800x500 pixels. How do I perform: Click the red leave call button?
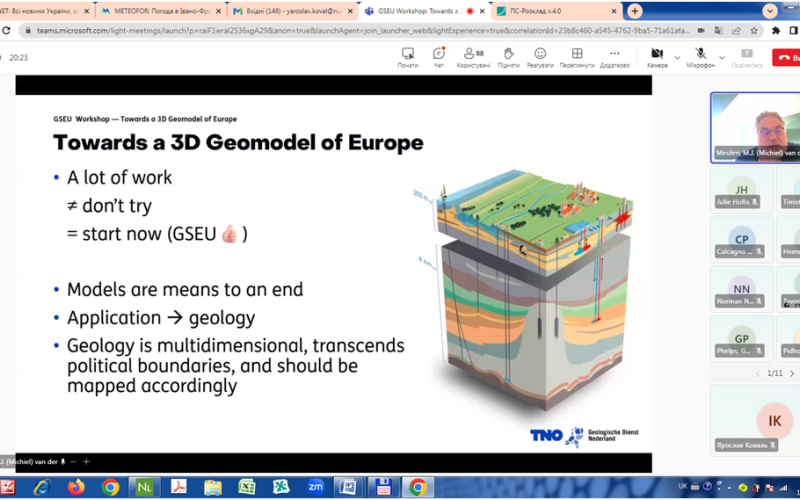[786, 58]
